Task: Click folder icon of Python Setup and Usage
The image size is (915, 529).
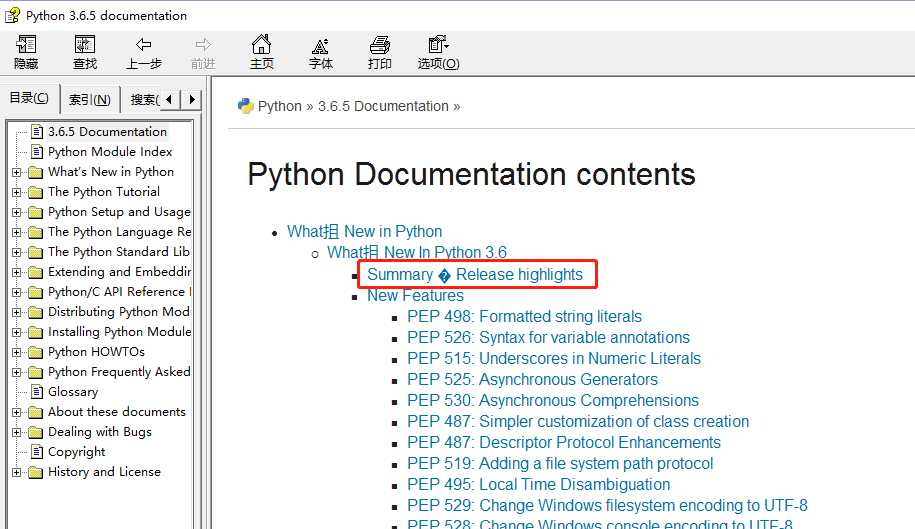Action: (x=36, y=212)
